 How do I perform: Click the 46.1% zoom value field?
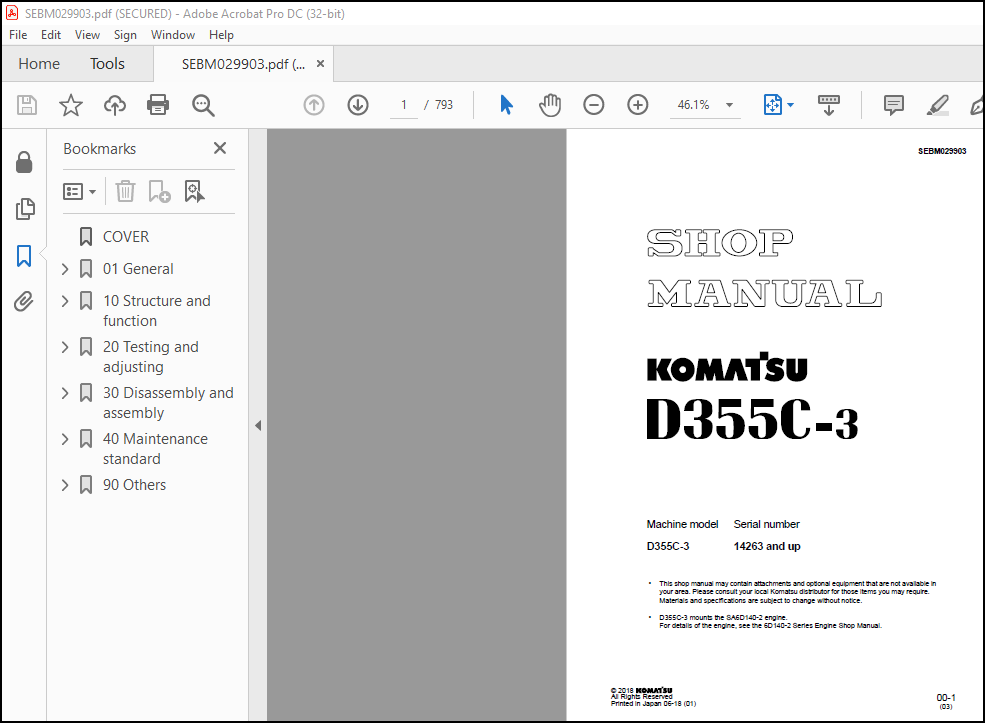[x=694, y=105]
